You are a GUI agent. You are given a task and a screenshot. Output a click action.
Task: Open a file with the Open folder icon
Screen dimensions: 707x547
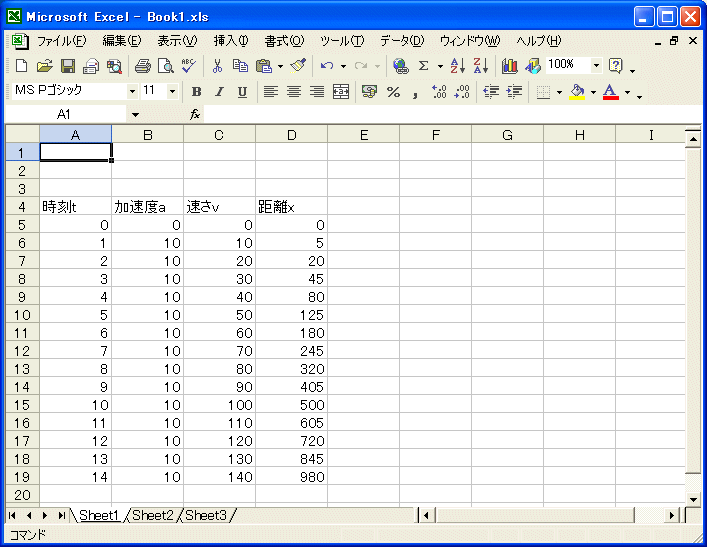pos(44,66)
